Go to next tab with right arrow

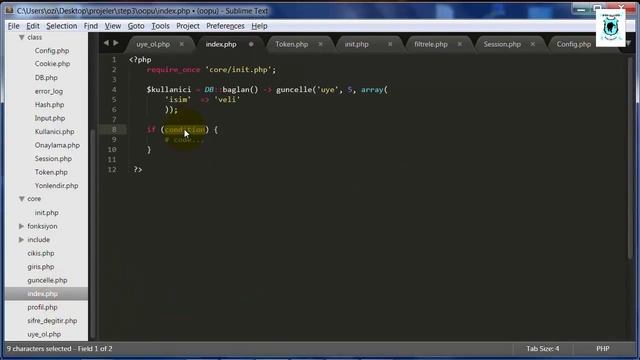[x=116, y=43]
